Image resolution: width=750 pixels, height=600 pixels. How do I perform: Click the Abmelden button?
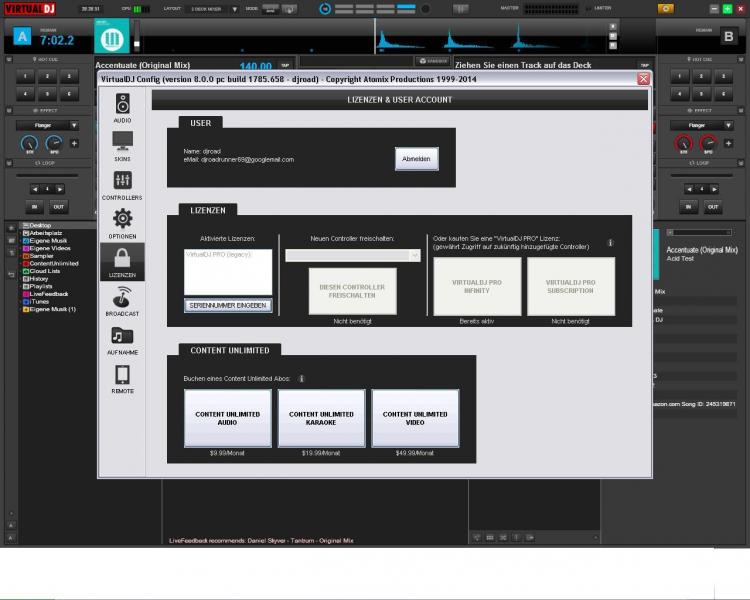point(416,158)
